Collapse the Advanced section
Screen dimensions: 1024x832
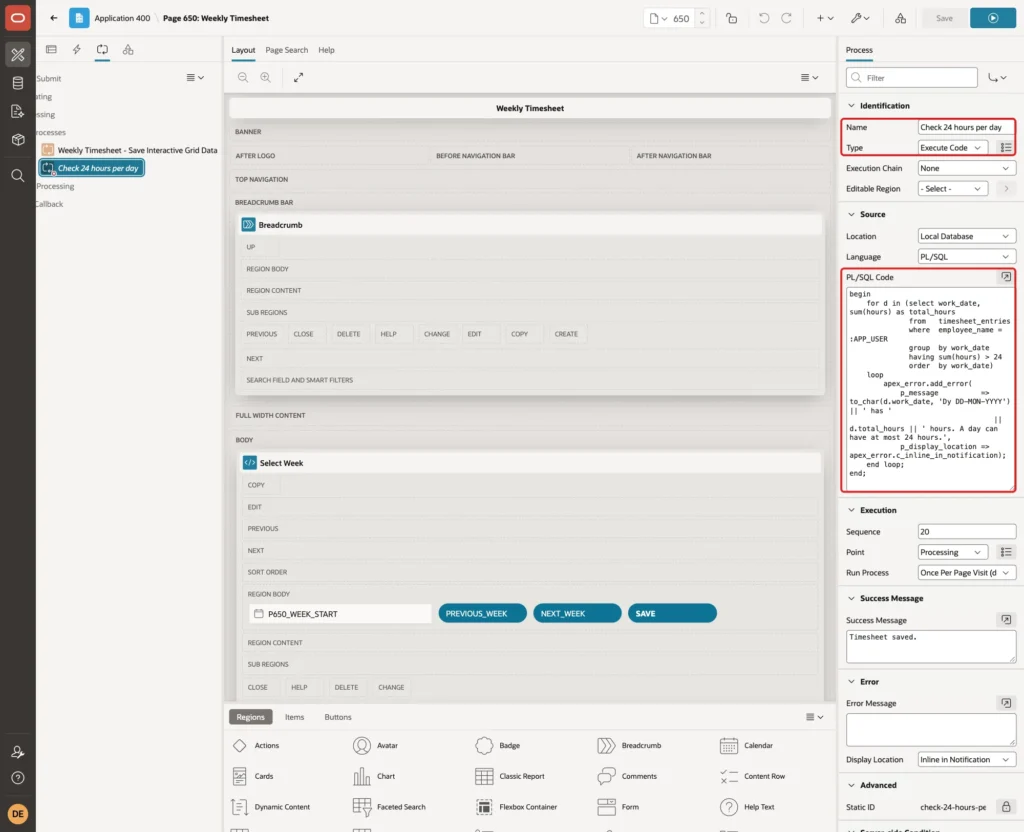(851, 785)
